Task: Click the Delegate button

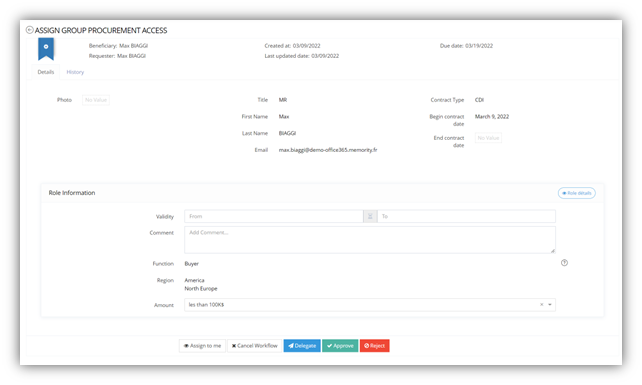Action: coord(302,346)
